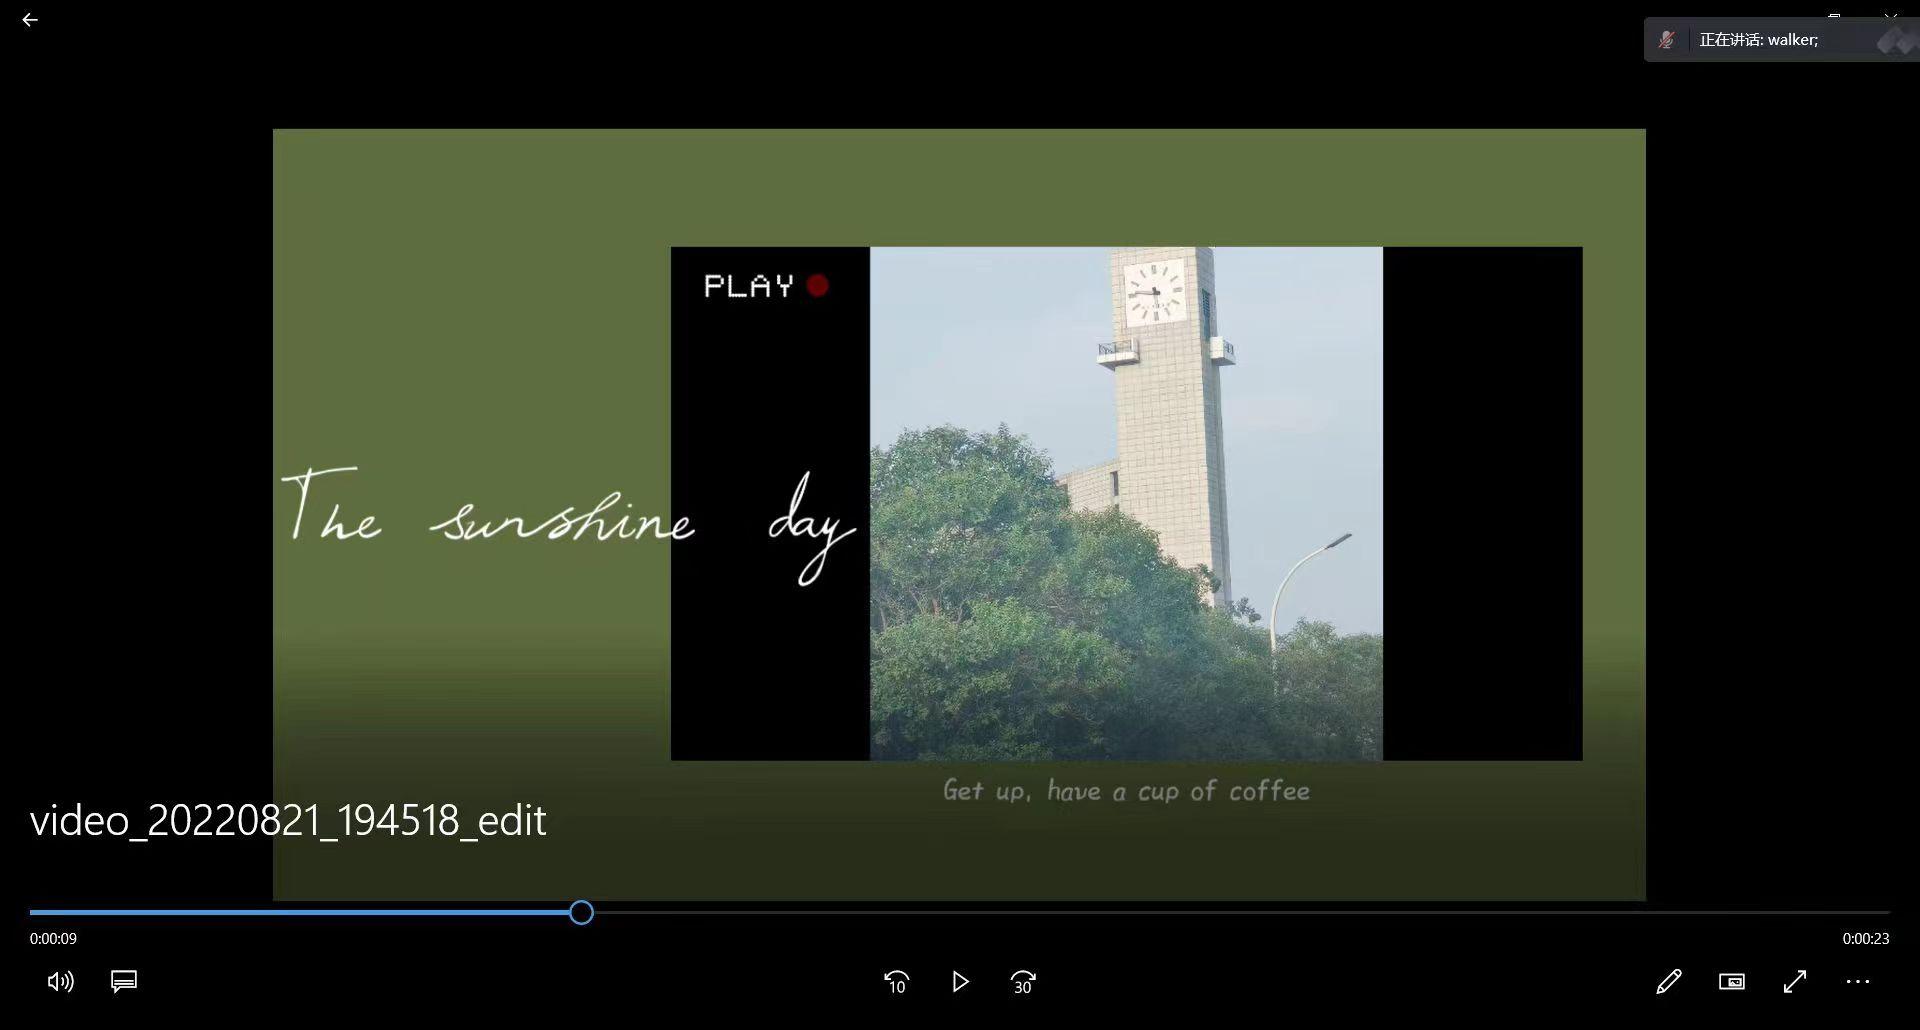Click the 0:00:23 total duration label

(x=1866, y=939)
